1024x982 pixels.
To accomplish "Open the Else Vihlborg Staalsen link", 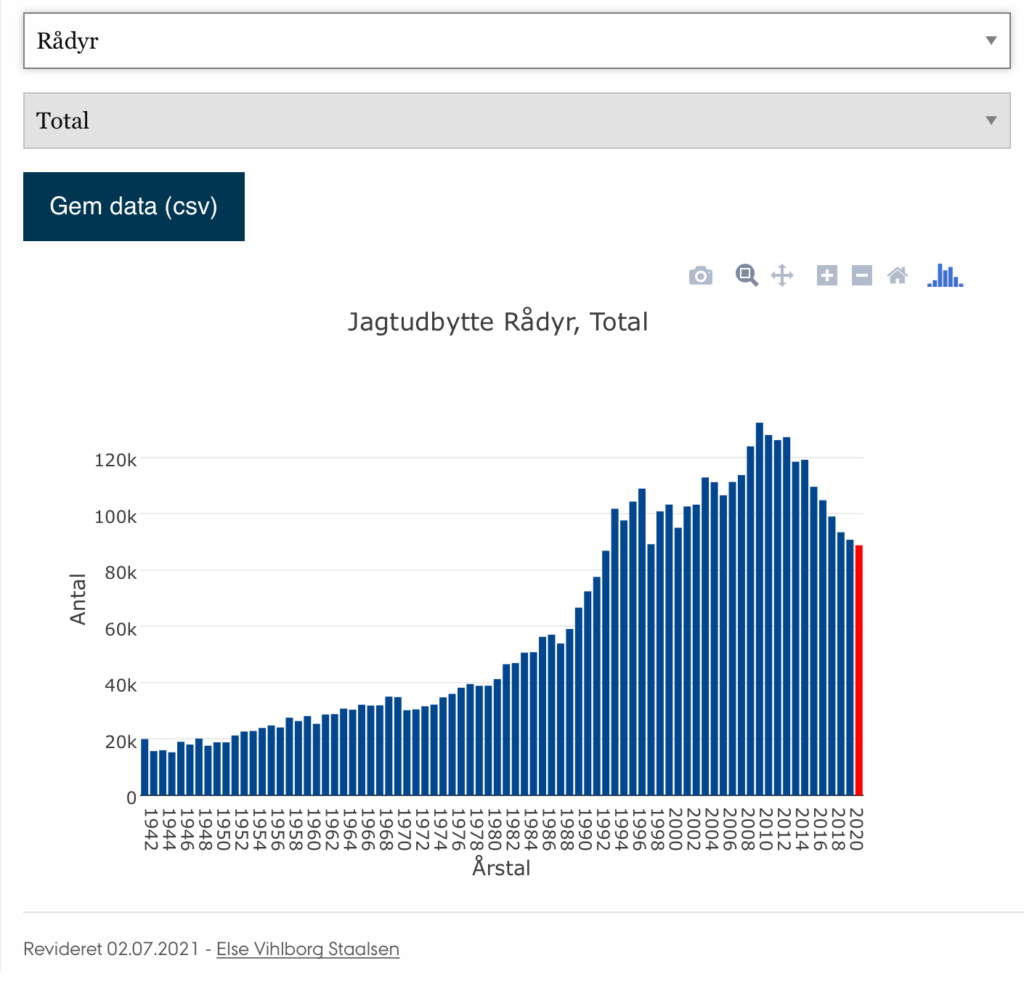I will (308, 949).
